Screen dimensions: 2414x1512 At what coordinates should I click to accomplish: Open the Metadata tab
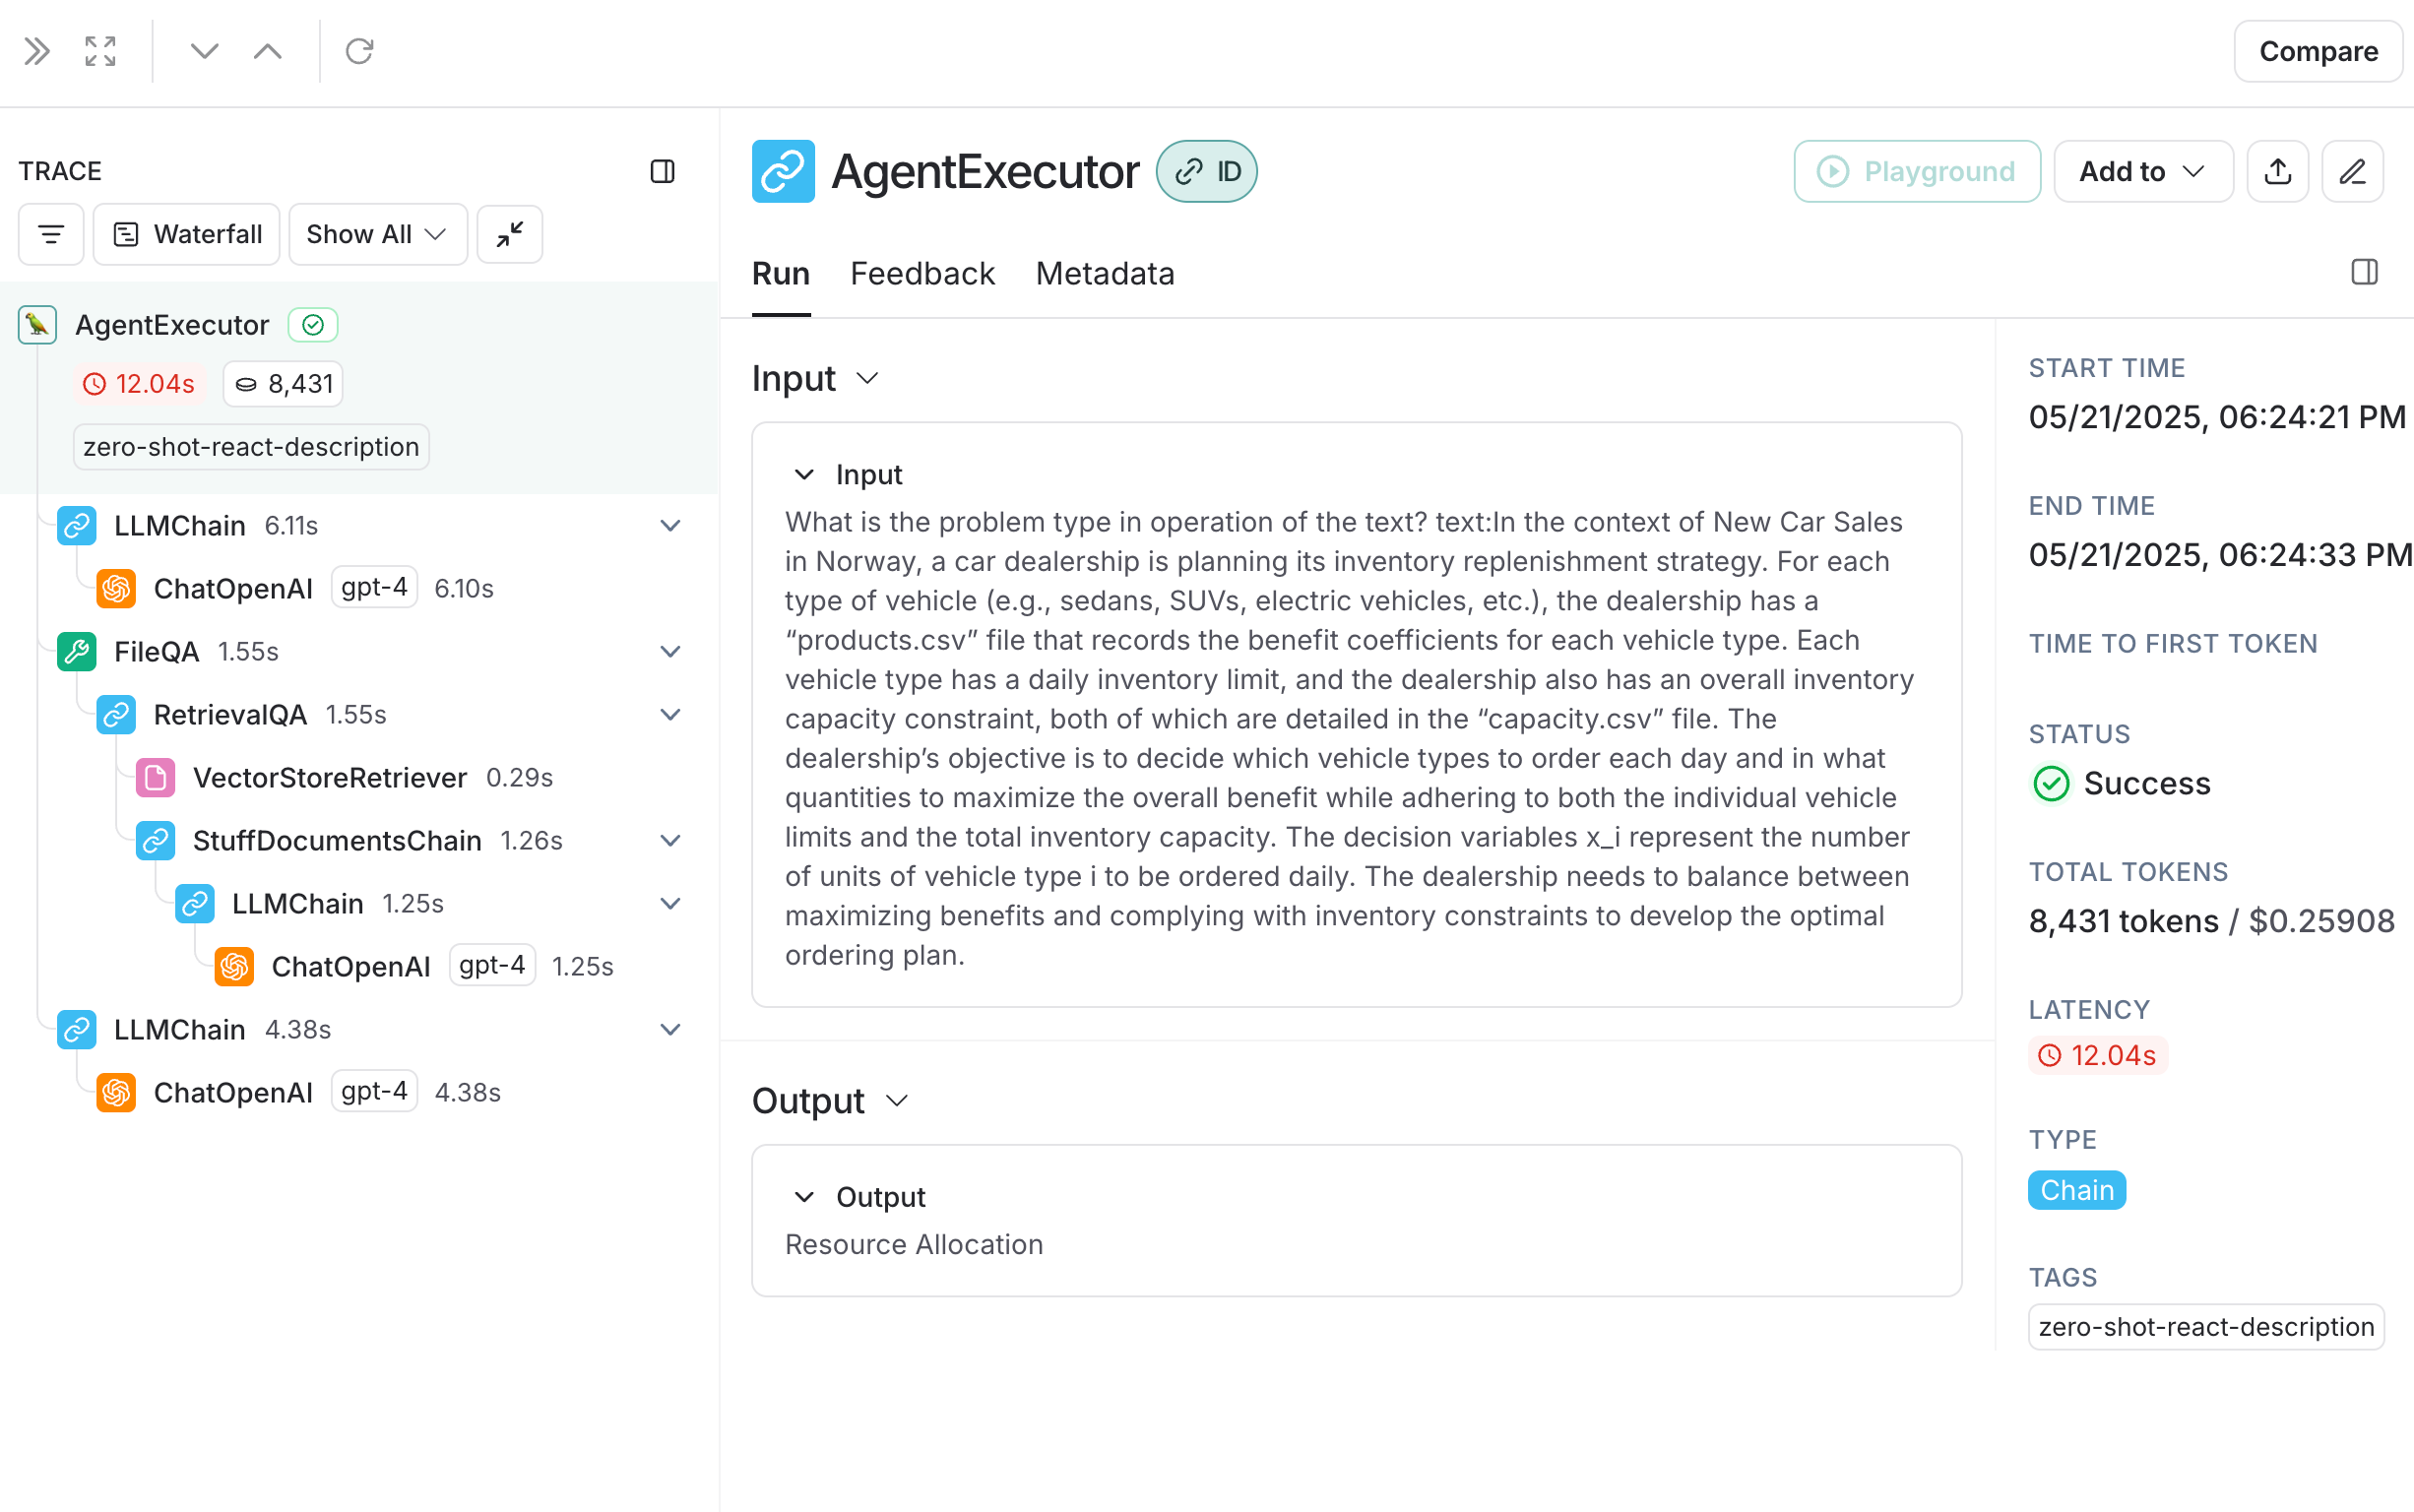click(x=1105, y=273)
